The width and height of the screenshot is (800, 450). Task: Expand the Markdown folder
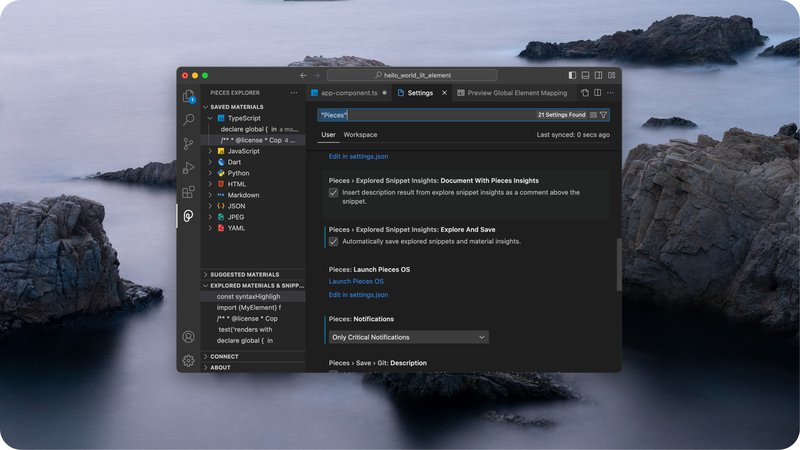[210, 195]
